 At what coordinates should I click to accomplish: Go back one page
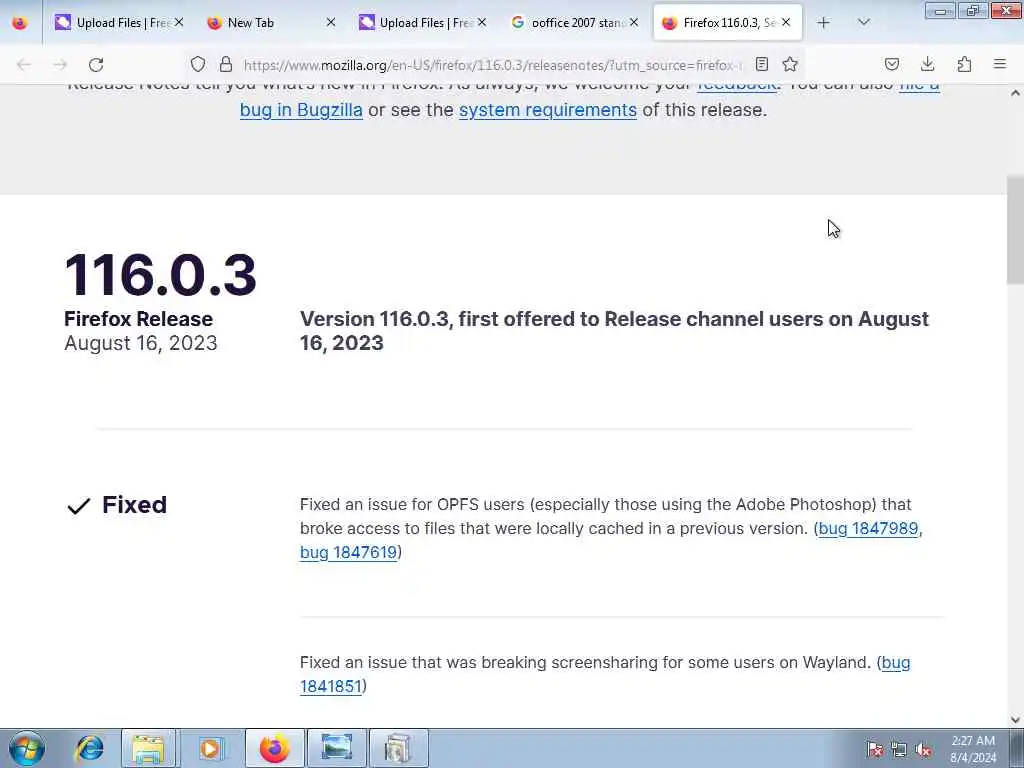click(24, 65)
